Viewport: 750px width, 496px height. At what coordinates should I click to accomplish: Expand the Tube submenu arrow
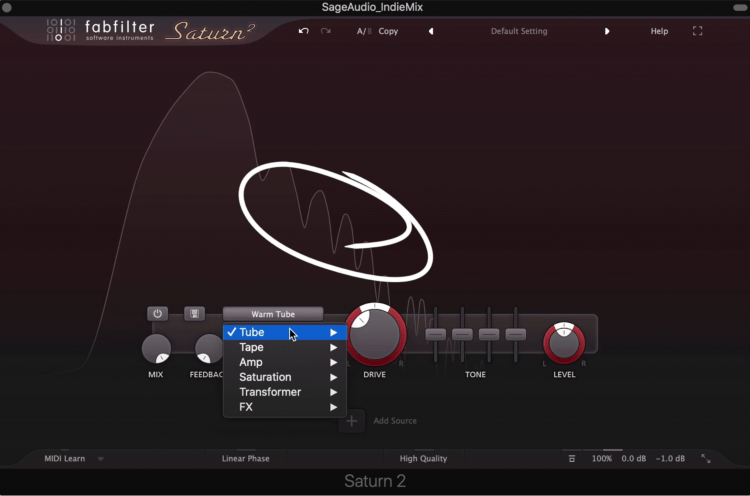click(x=333, y=332)
